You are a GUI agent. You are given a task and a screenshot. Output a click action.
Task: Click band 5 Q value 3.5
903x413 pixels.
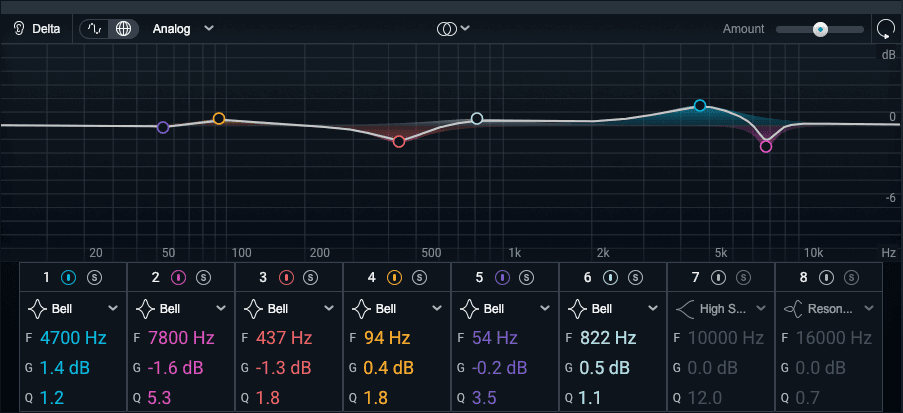tap(484, 397)
